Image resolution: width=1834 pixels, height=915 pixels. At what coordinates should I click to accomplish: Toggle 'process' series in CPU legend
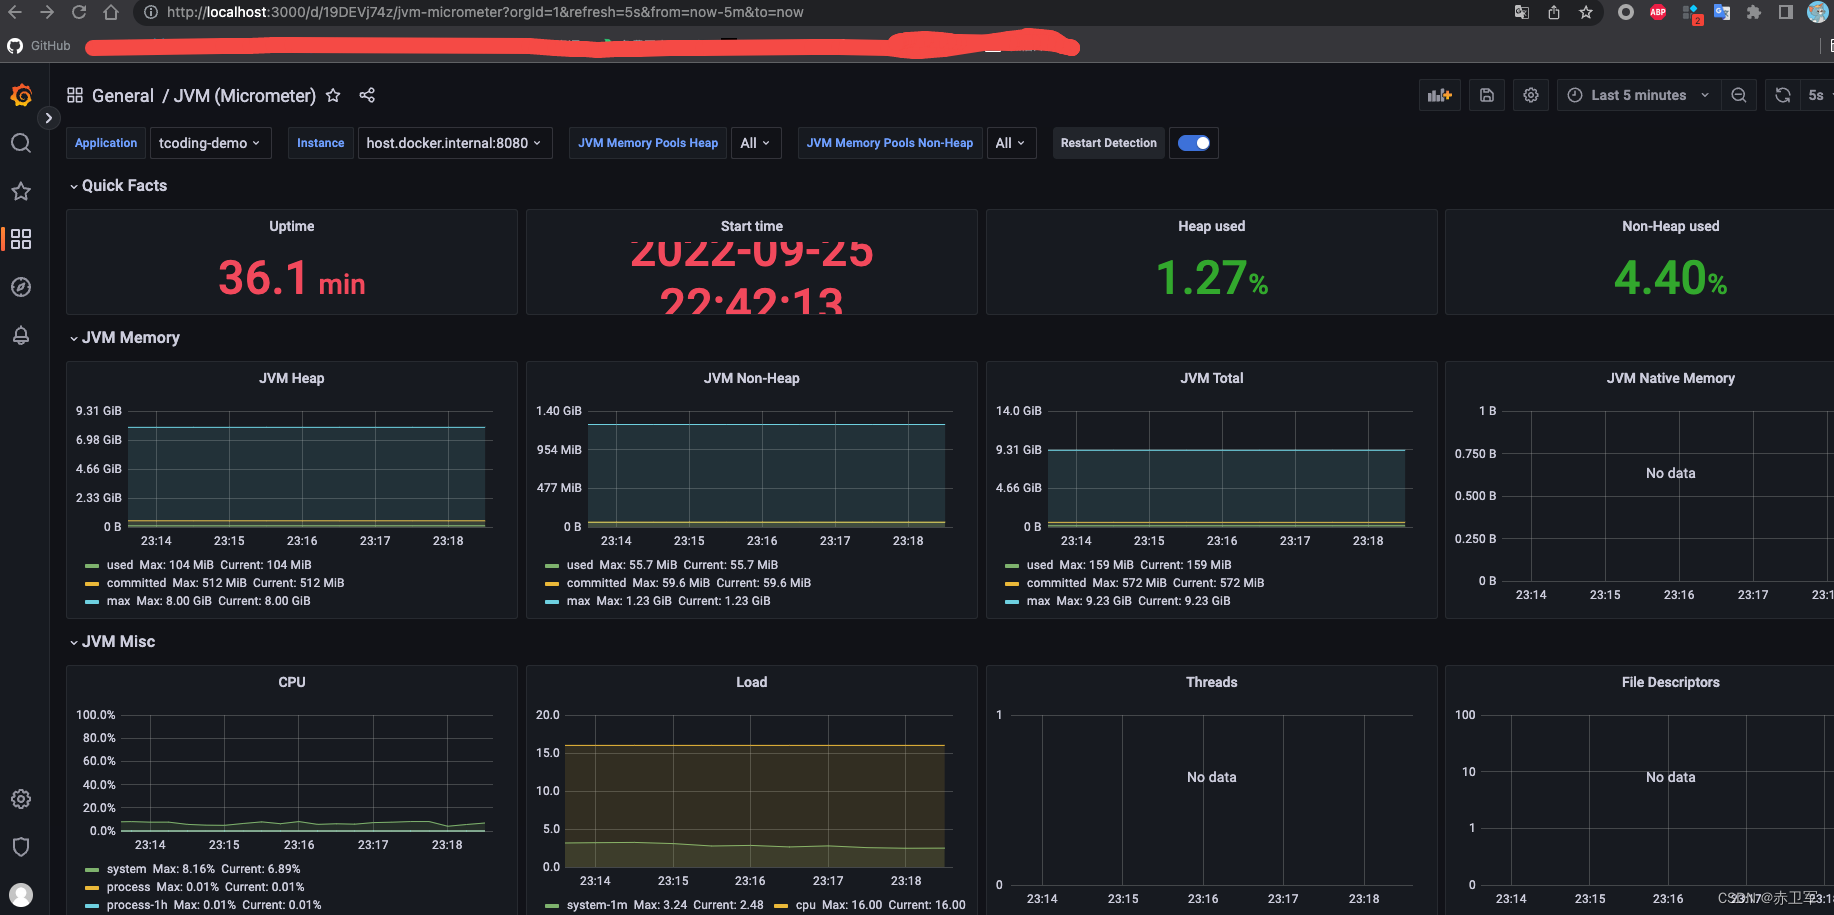(128, 887)
